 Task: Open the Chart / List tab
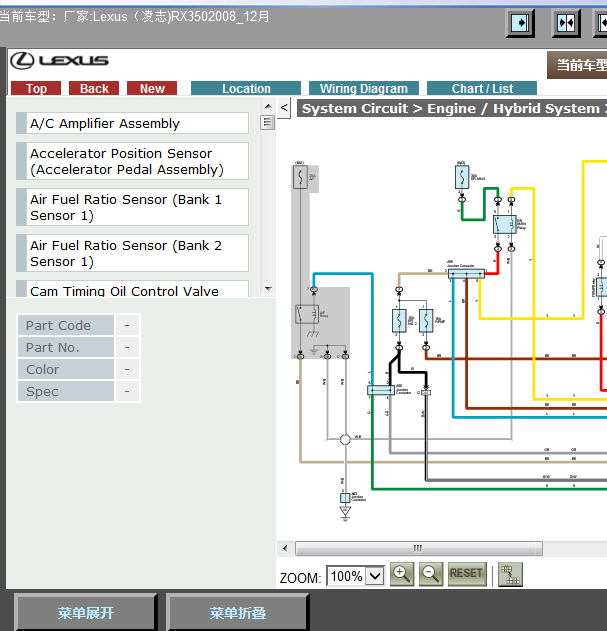point(482,88)
